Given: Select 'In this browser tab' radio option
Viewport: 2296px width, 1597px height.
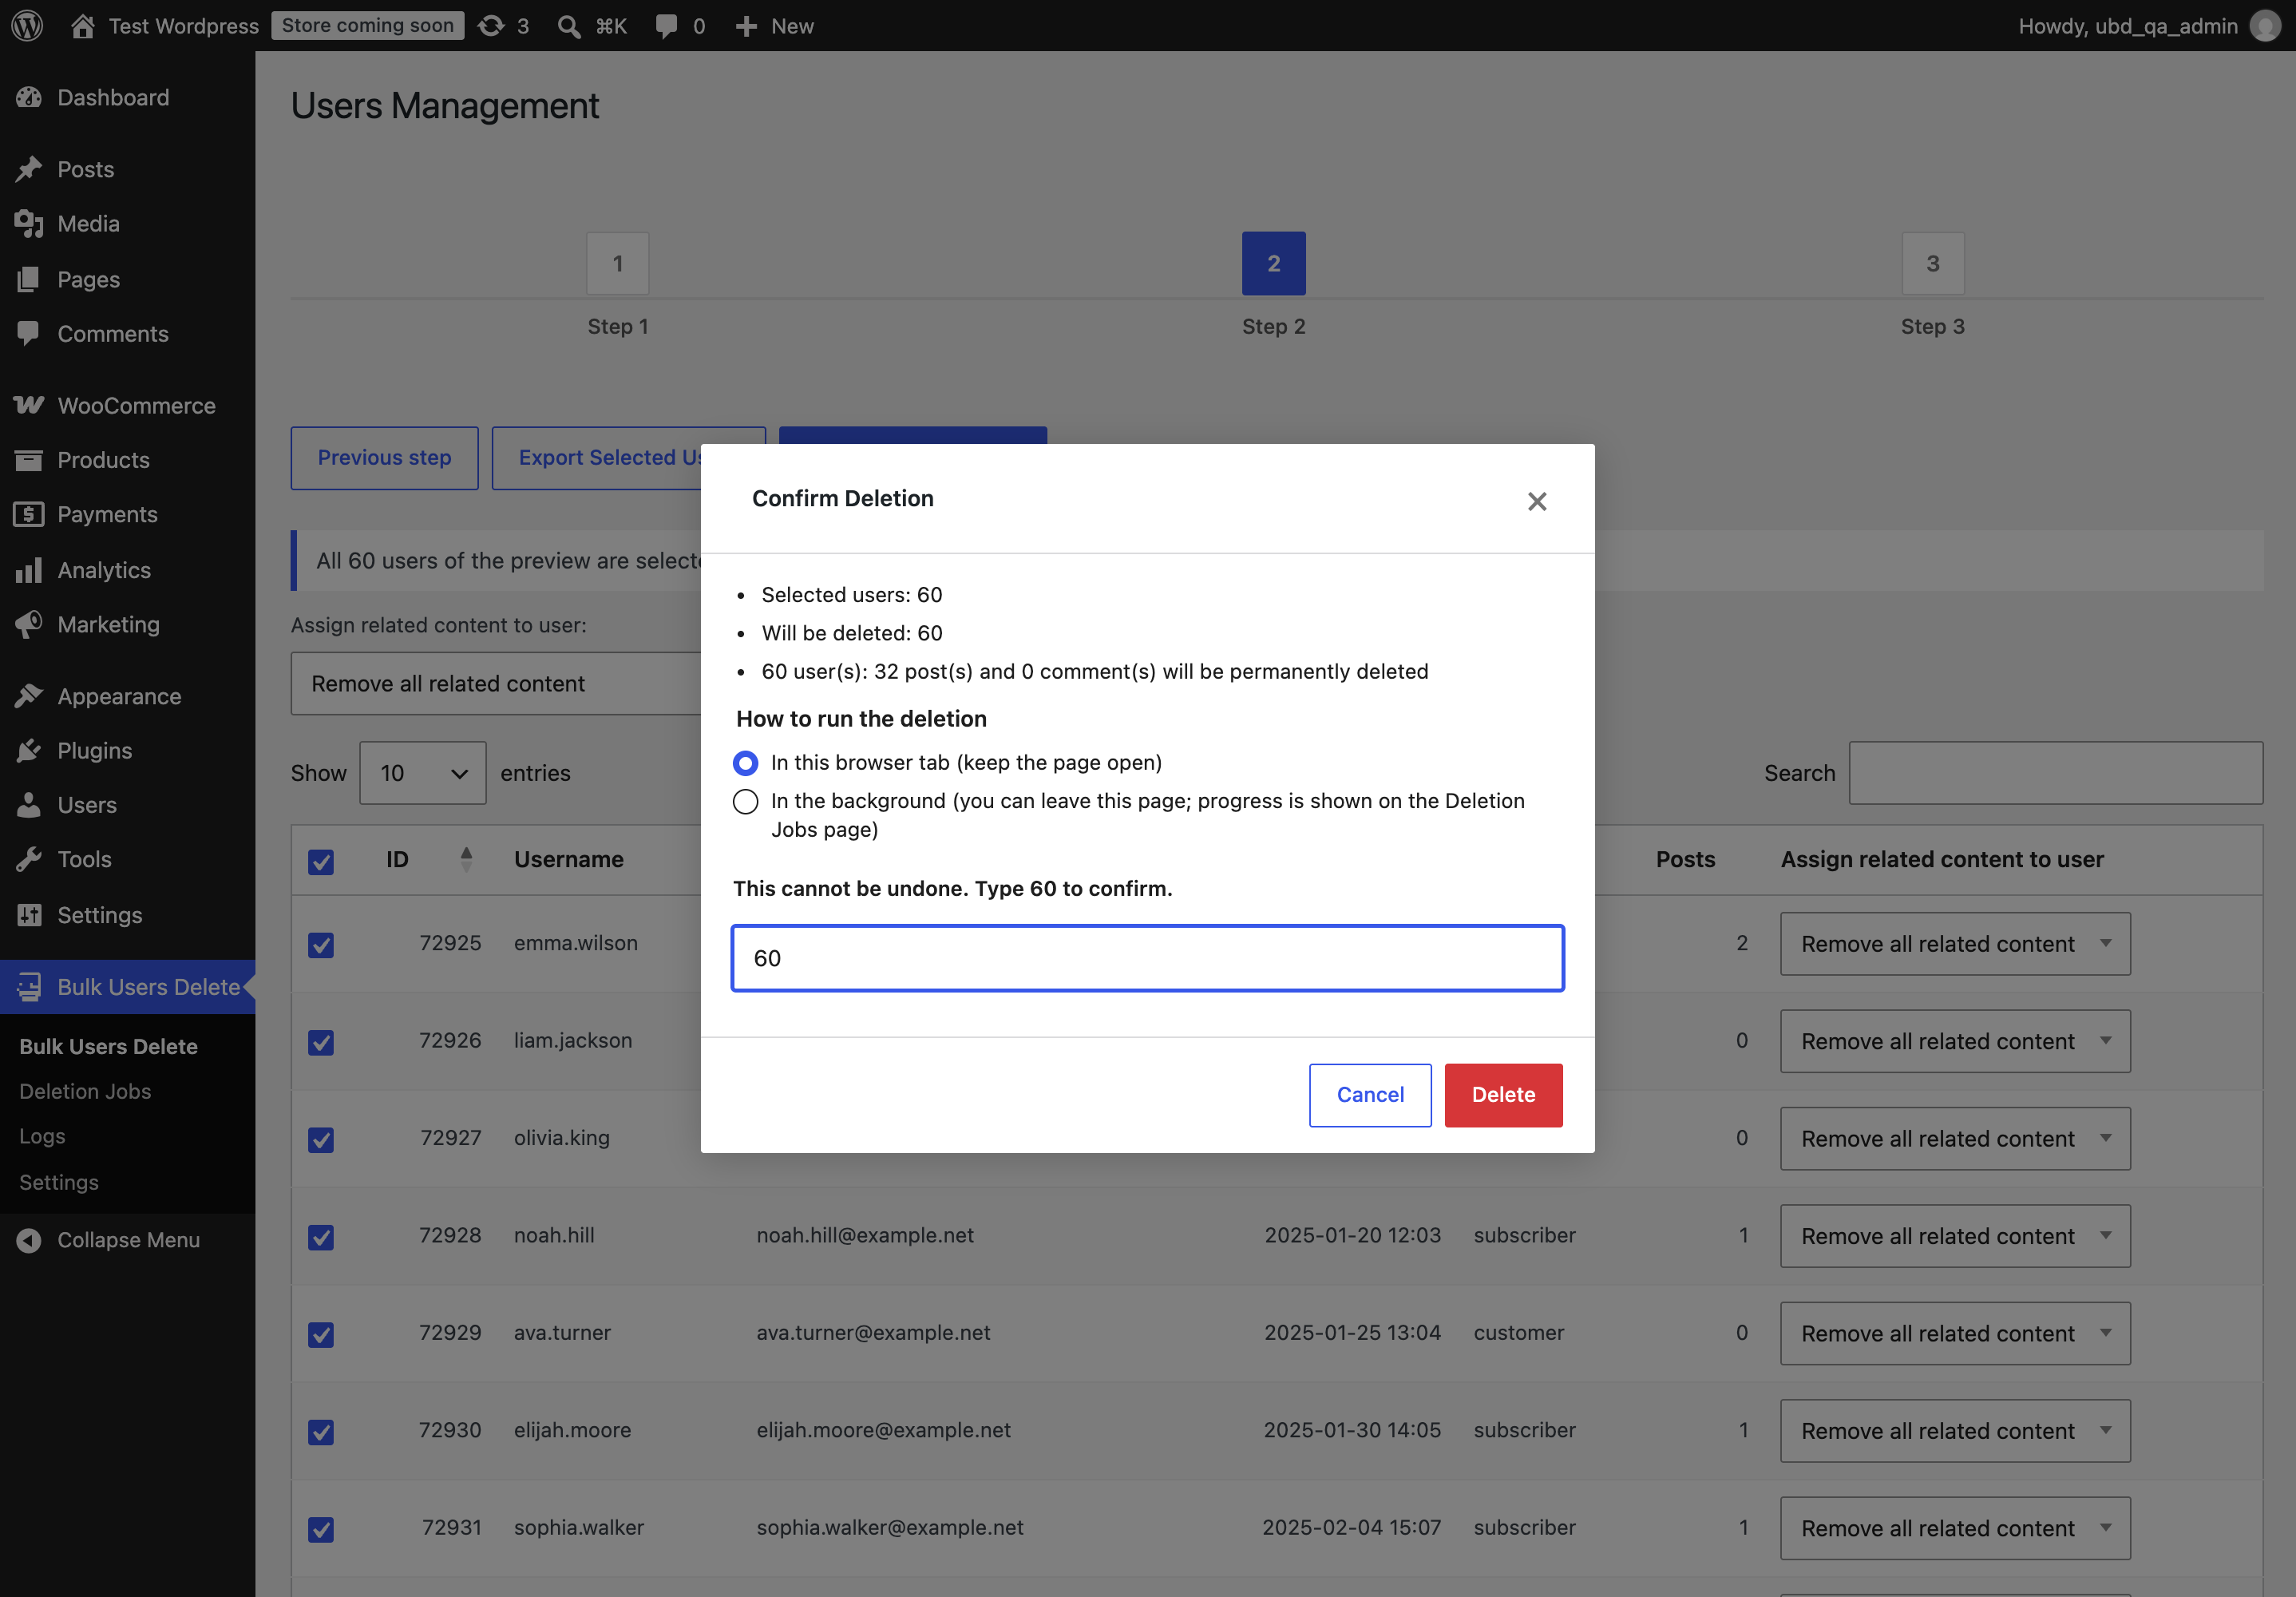Looking at the screenshot, I should (x=745, y=763).
